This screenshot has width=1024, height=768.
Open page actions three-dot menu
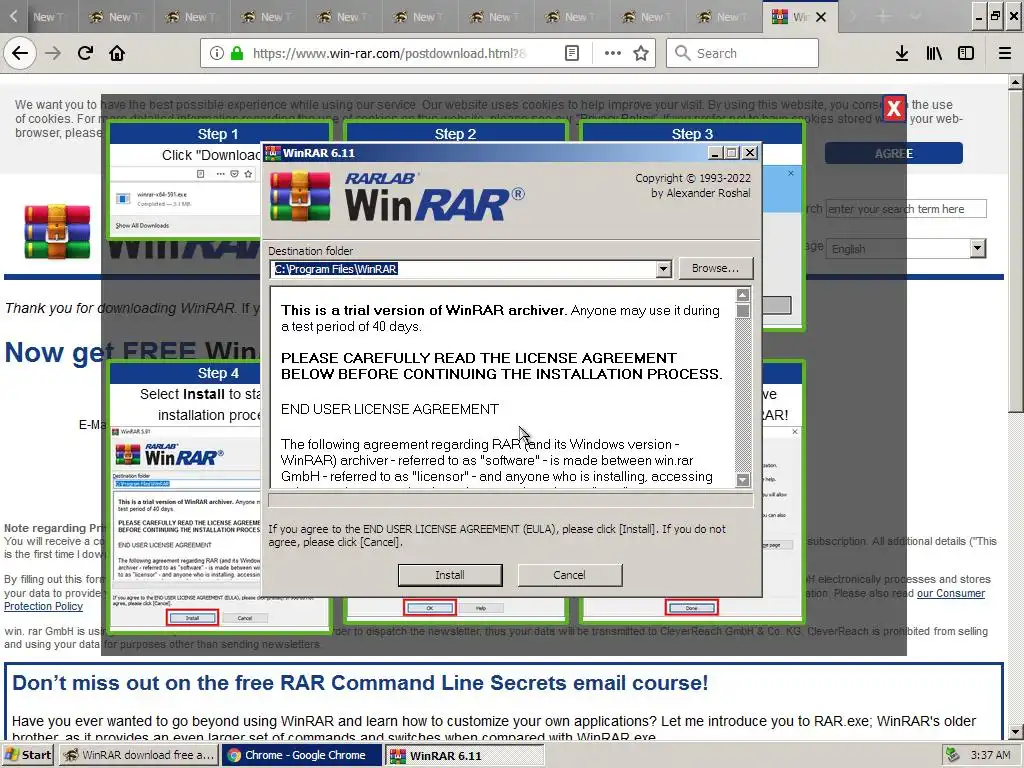pyautogui.click(x=613, y=54)
